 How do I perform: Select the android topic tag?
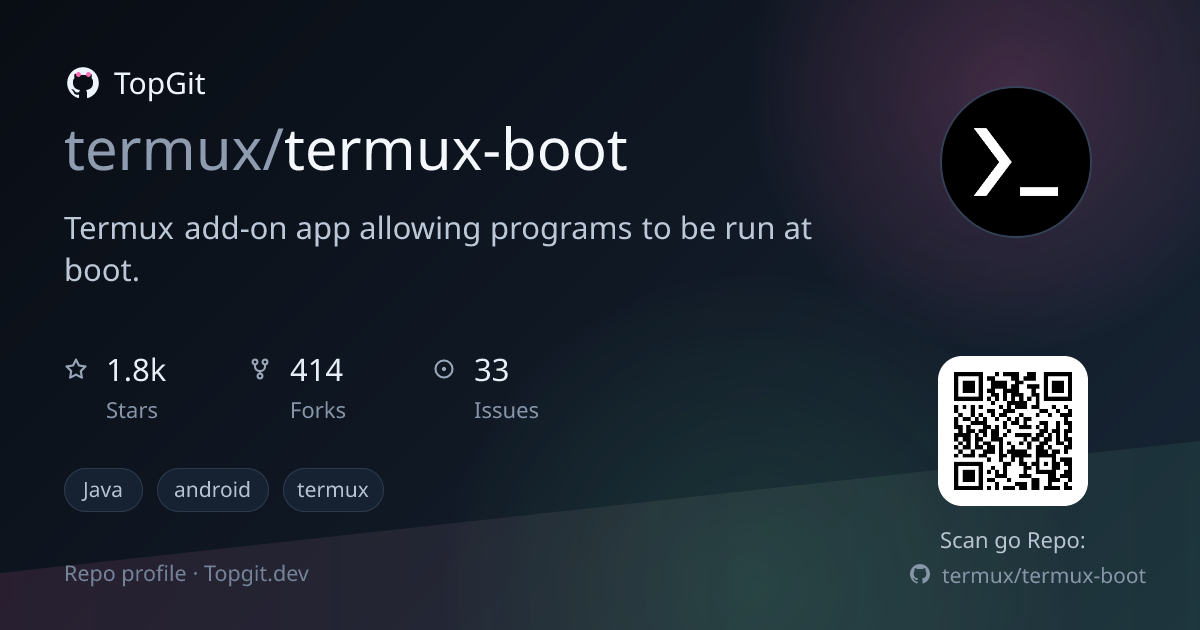click(x=212, y=490)
